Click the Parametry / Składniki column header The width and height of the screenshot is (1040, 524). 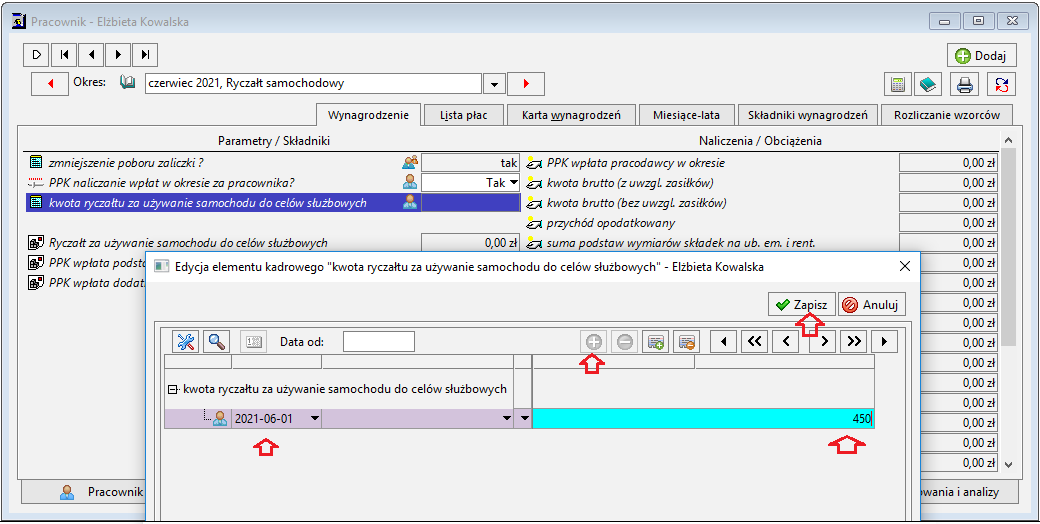tap(274, 141)
